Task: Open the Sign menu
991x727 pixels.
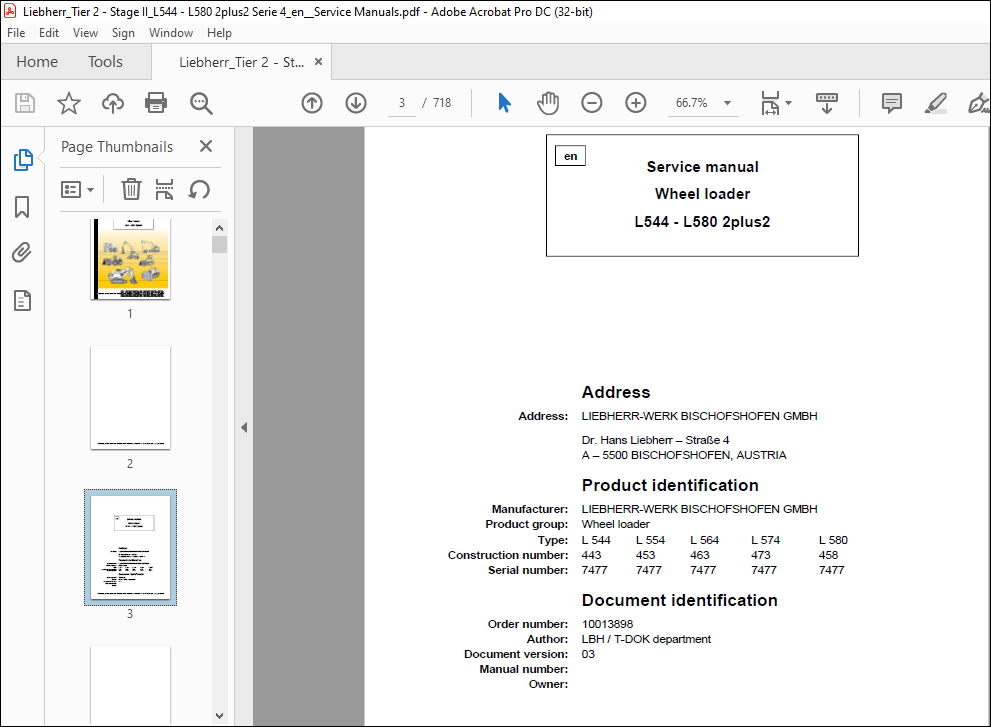Action: (123, 33)
